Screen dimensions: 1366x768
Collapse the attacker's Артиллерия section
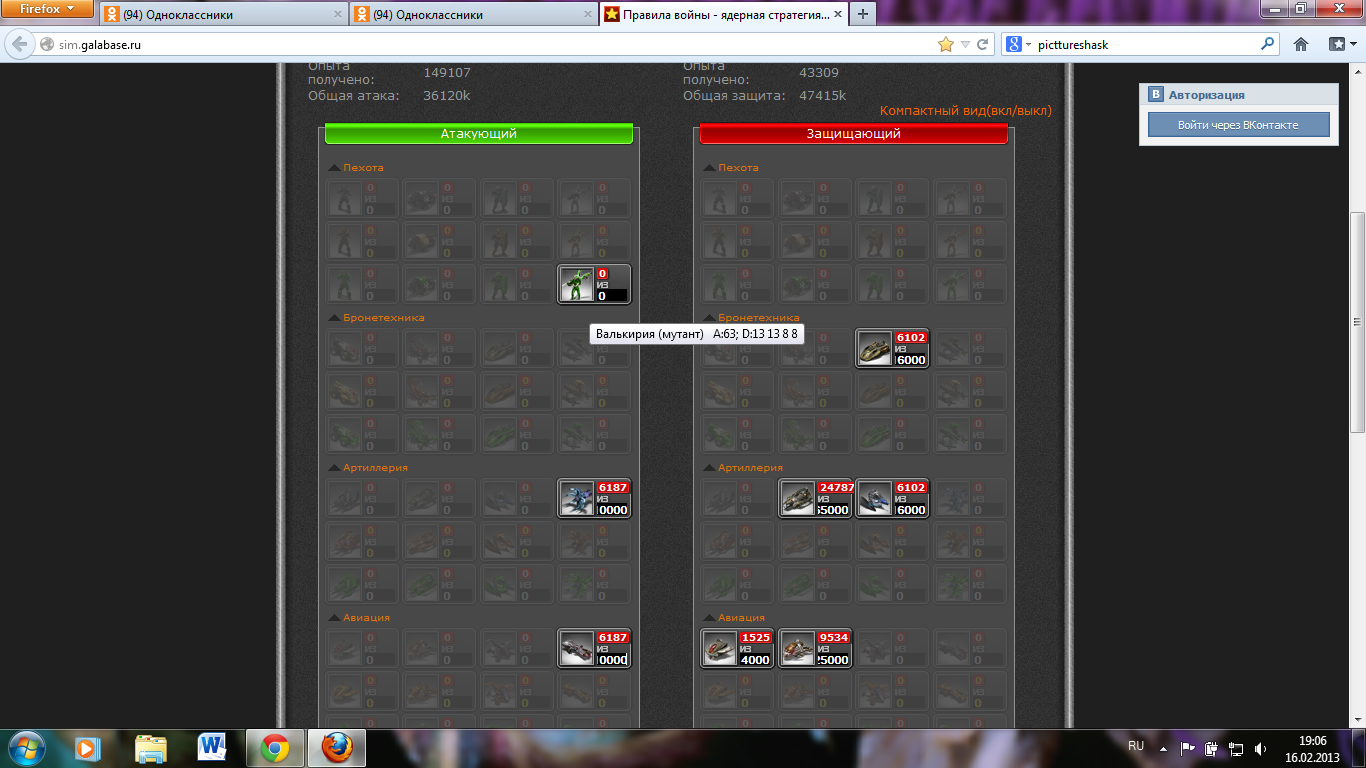coord(335,468)
